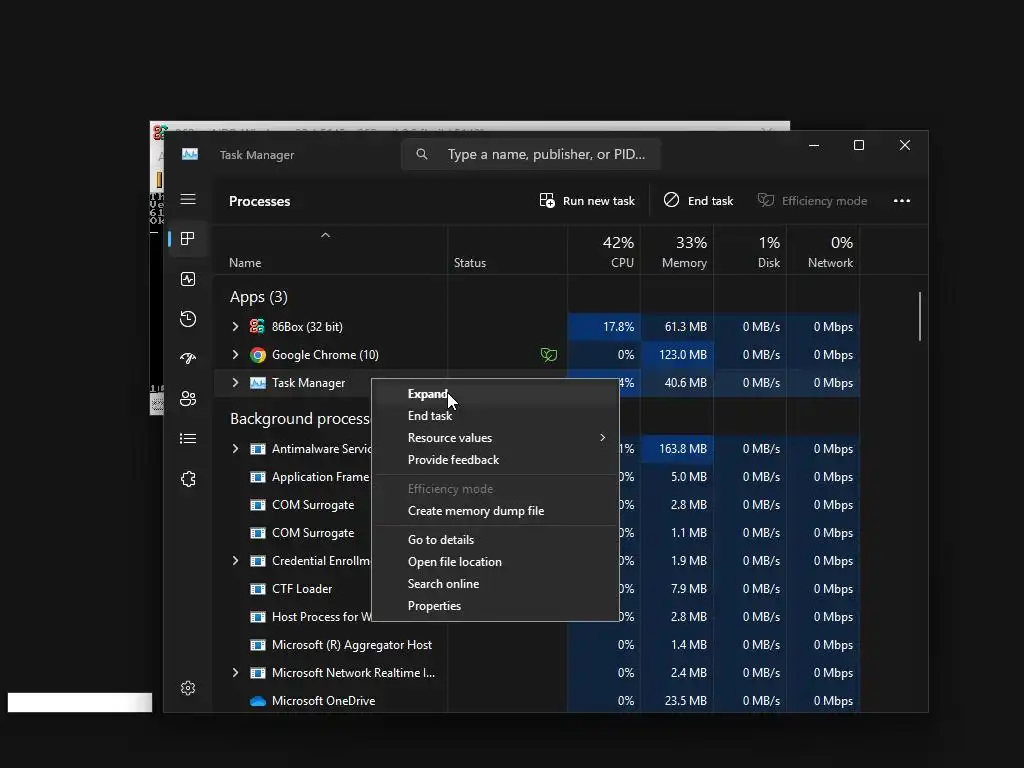Expand the 86Box (32 bit) process group
The image size is (1024, 768).
pyautogui.click(x=236, y=327)
